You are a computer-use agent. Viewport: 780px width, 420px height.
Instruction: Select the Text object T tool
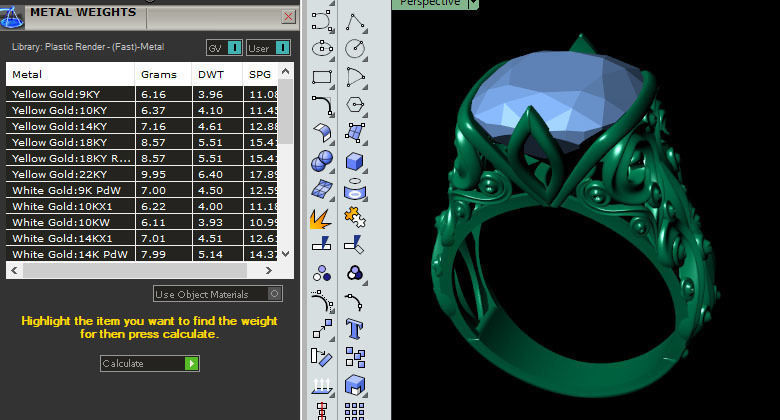tap(355, 329)
